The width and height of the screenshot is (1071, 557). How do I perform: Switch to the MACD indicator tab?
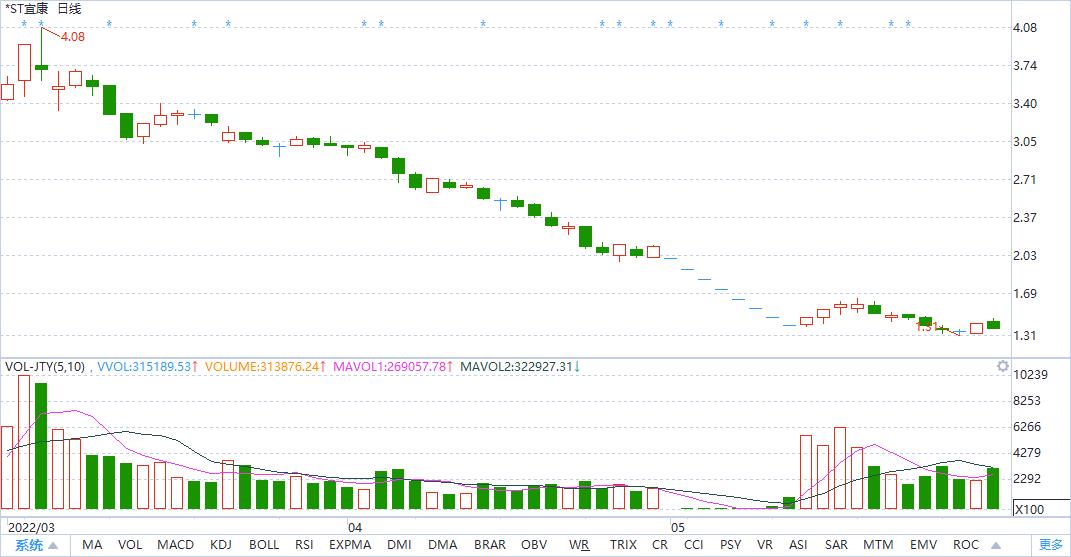(176, 545)
